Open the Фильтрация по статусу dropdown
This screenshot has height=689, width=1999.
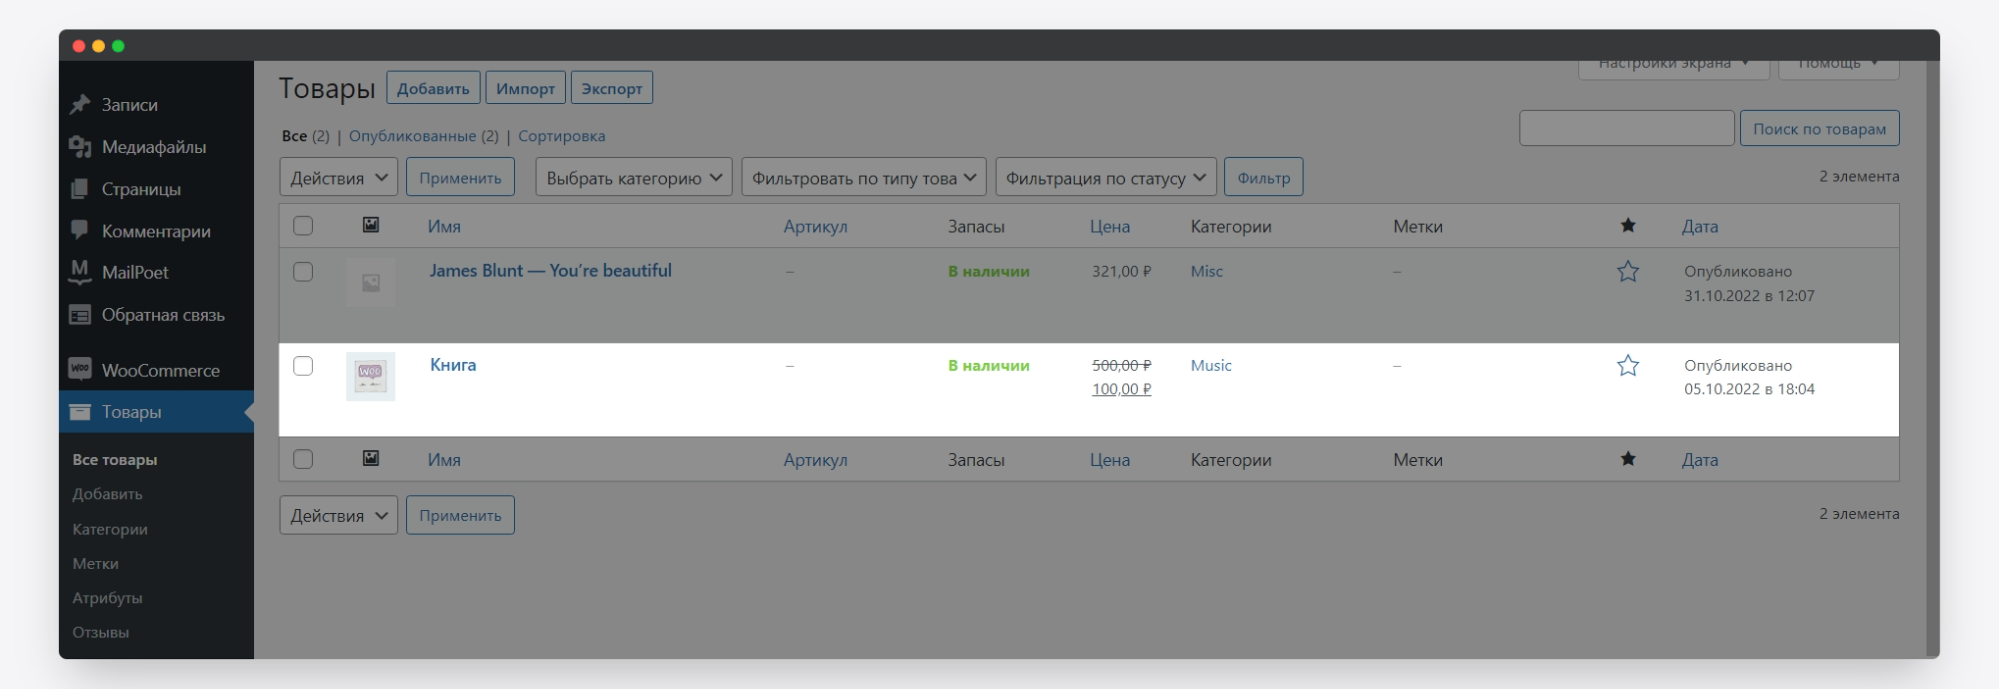pos(1105,178)
